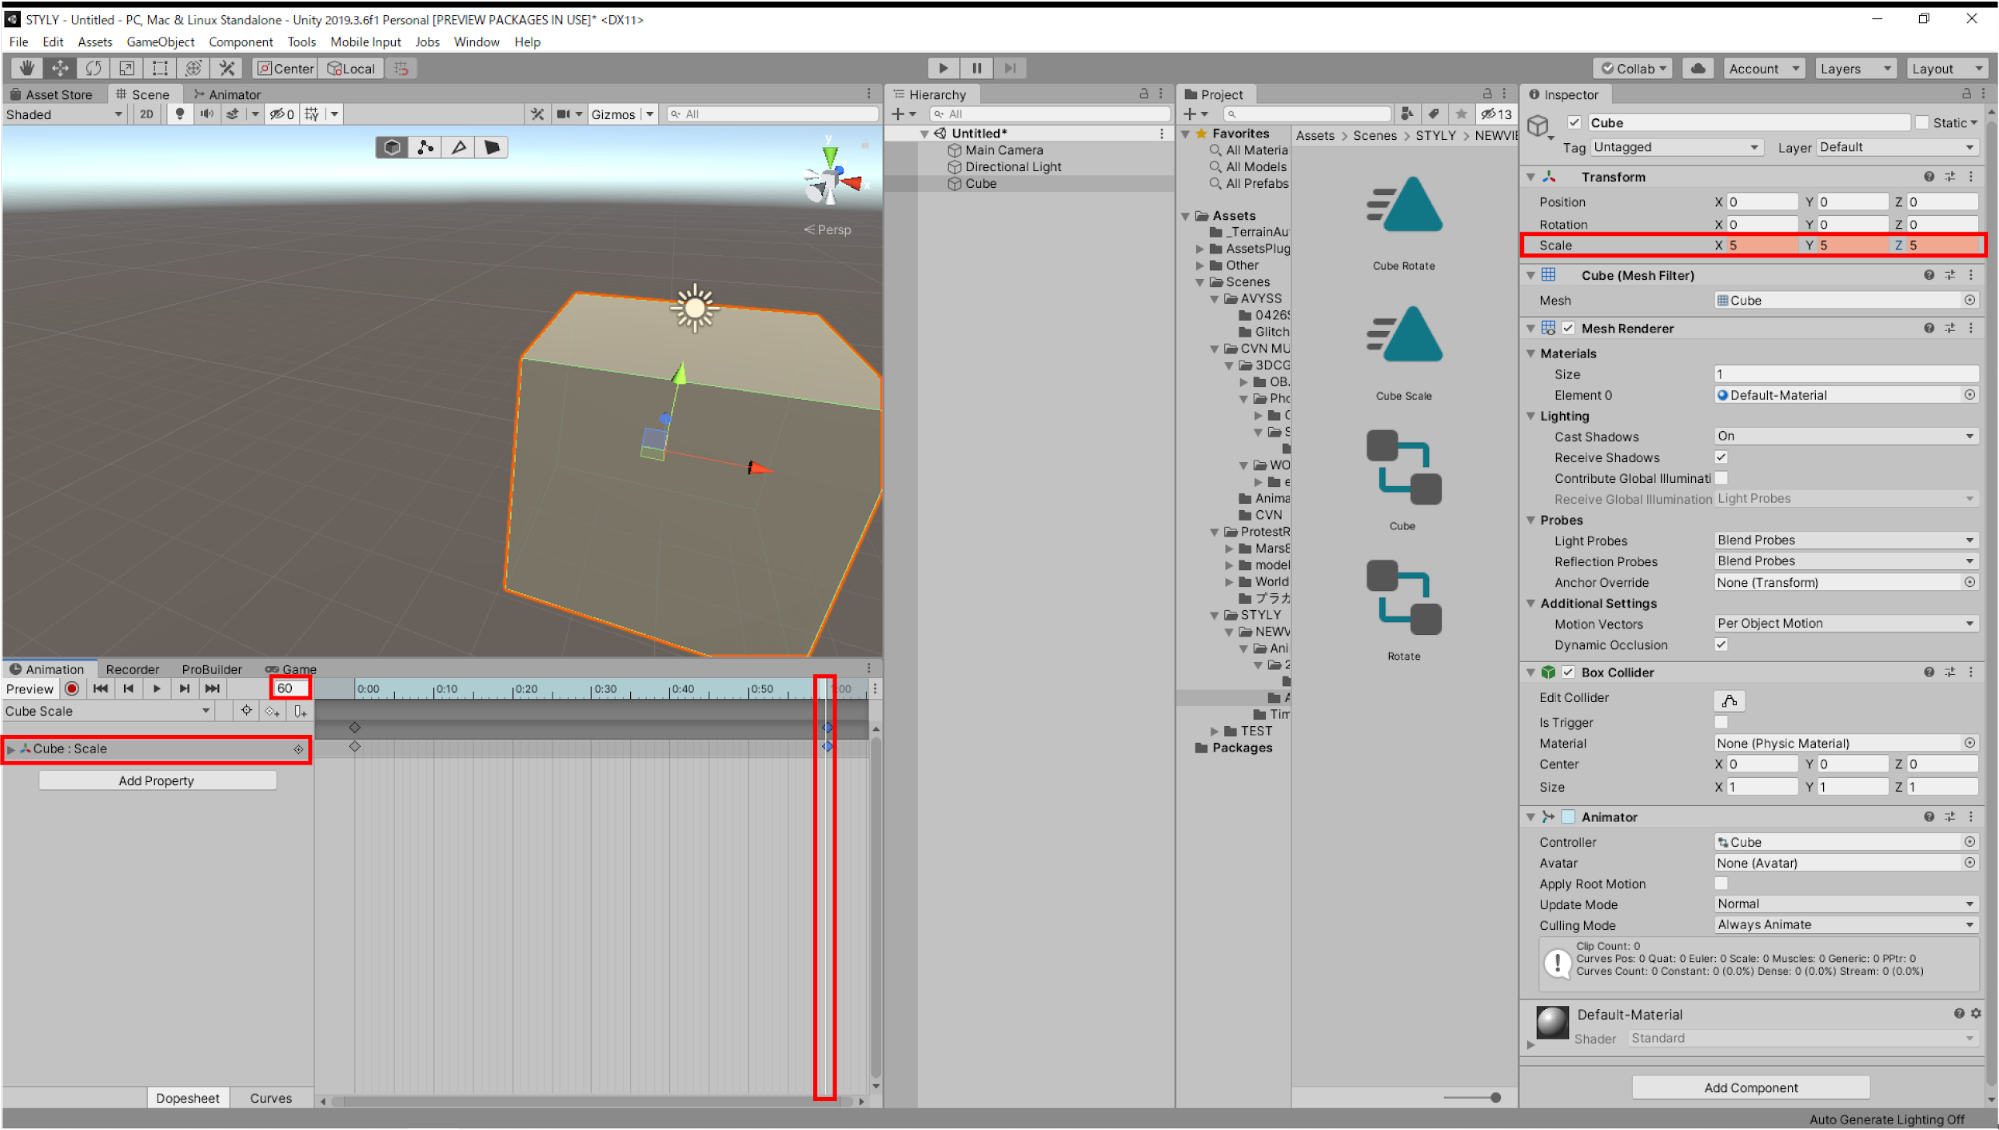Viewport: 1999px width, 1130px height.
Task: Click Edit Collider icon button
Action: click(1729, 700)
